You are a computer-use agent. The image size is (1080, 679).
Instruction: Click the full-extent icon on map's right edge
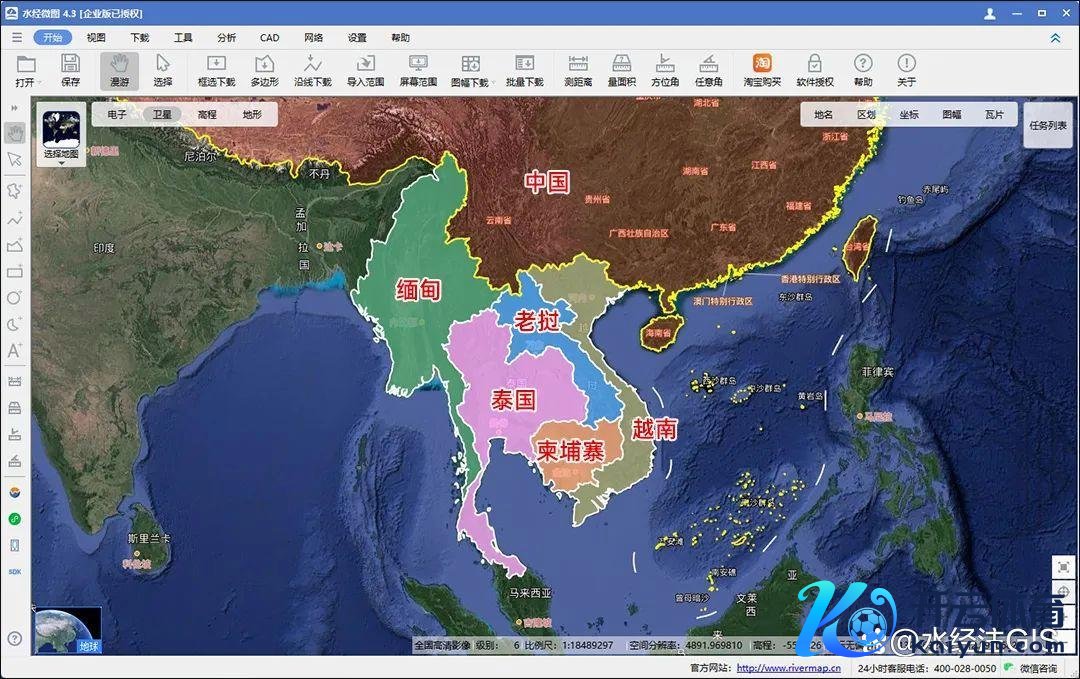[1063, 567]
